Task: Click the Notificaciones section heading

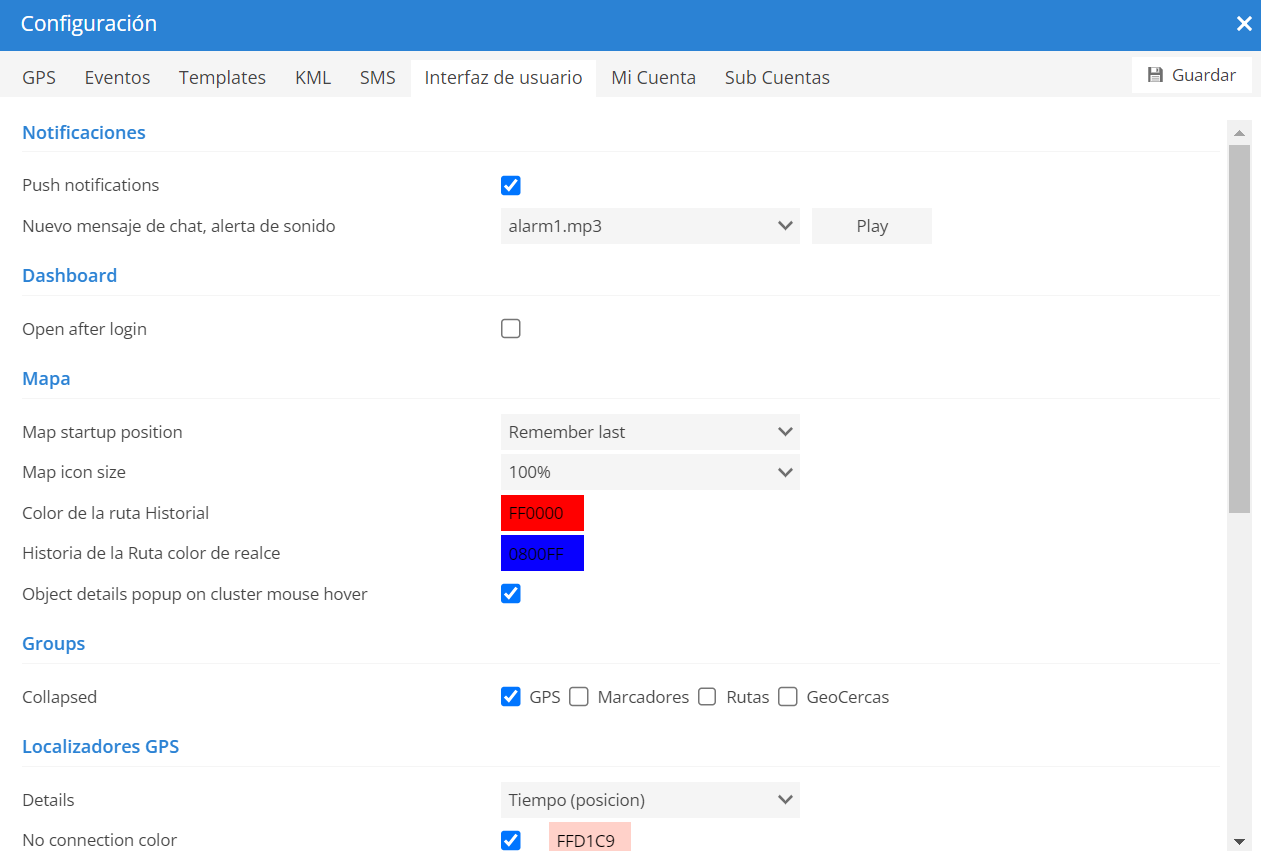Action: click(84, 132)
